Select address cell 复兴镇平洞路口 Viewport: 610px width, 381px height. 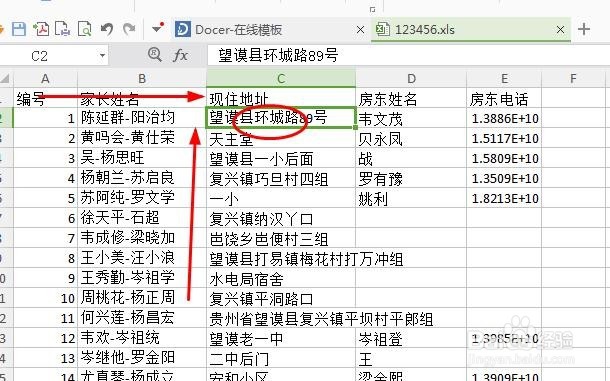(281, 299)
